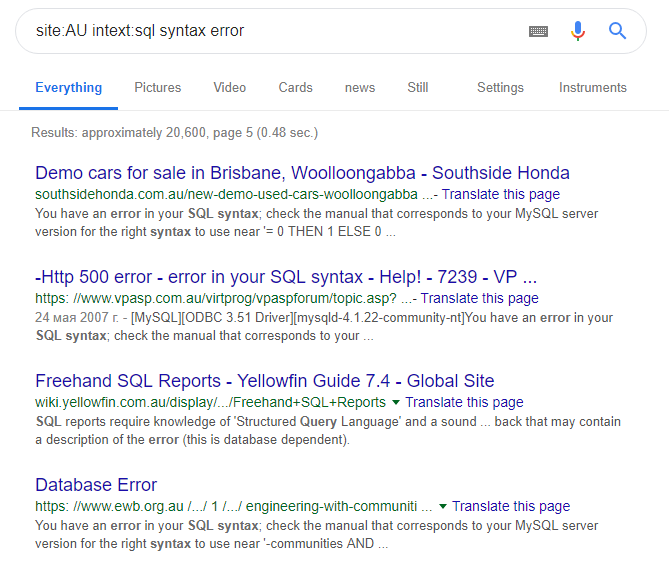Switch to the news tab
Image resolution: width=669 pixels, height=576 pixels.
tap(360, 88)
